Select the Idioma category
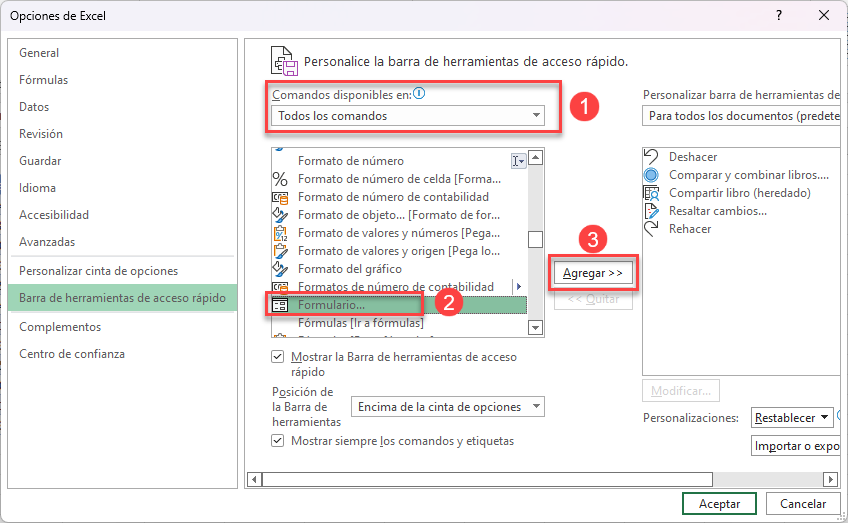 [x=122, y=188]
